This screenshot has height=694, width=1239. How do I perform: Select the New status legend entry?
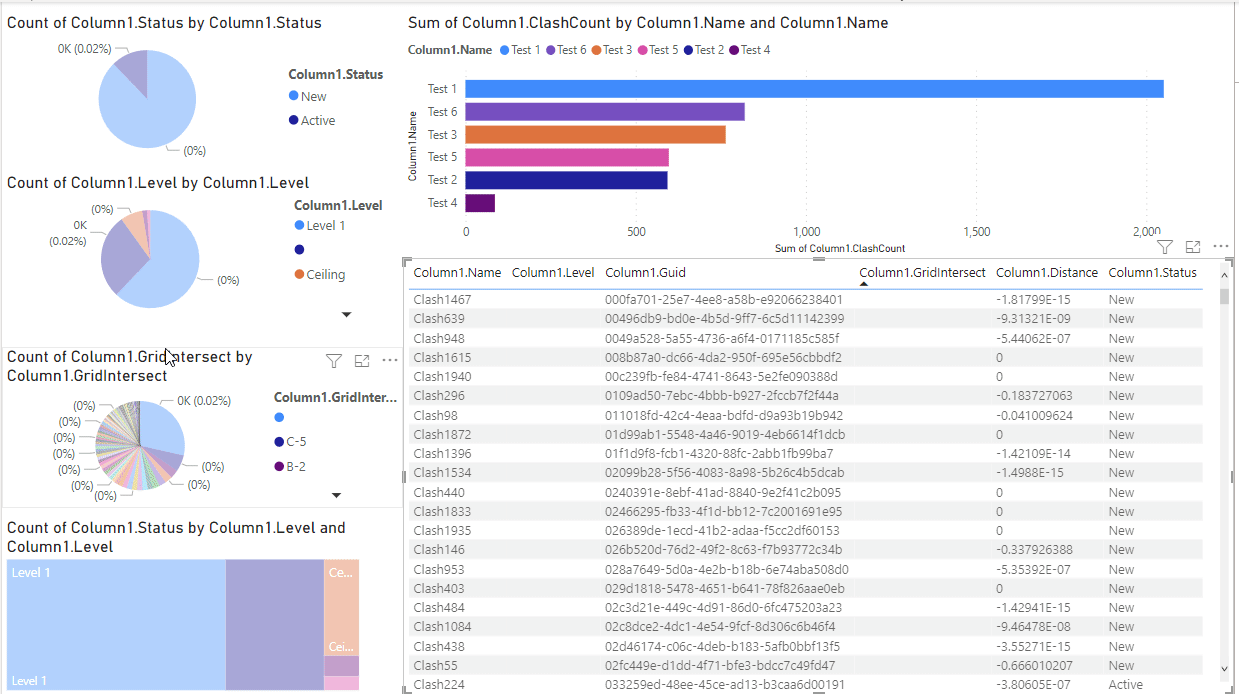pos(313,97)
